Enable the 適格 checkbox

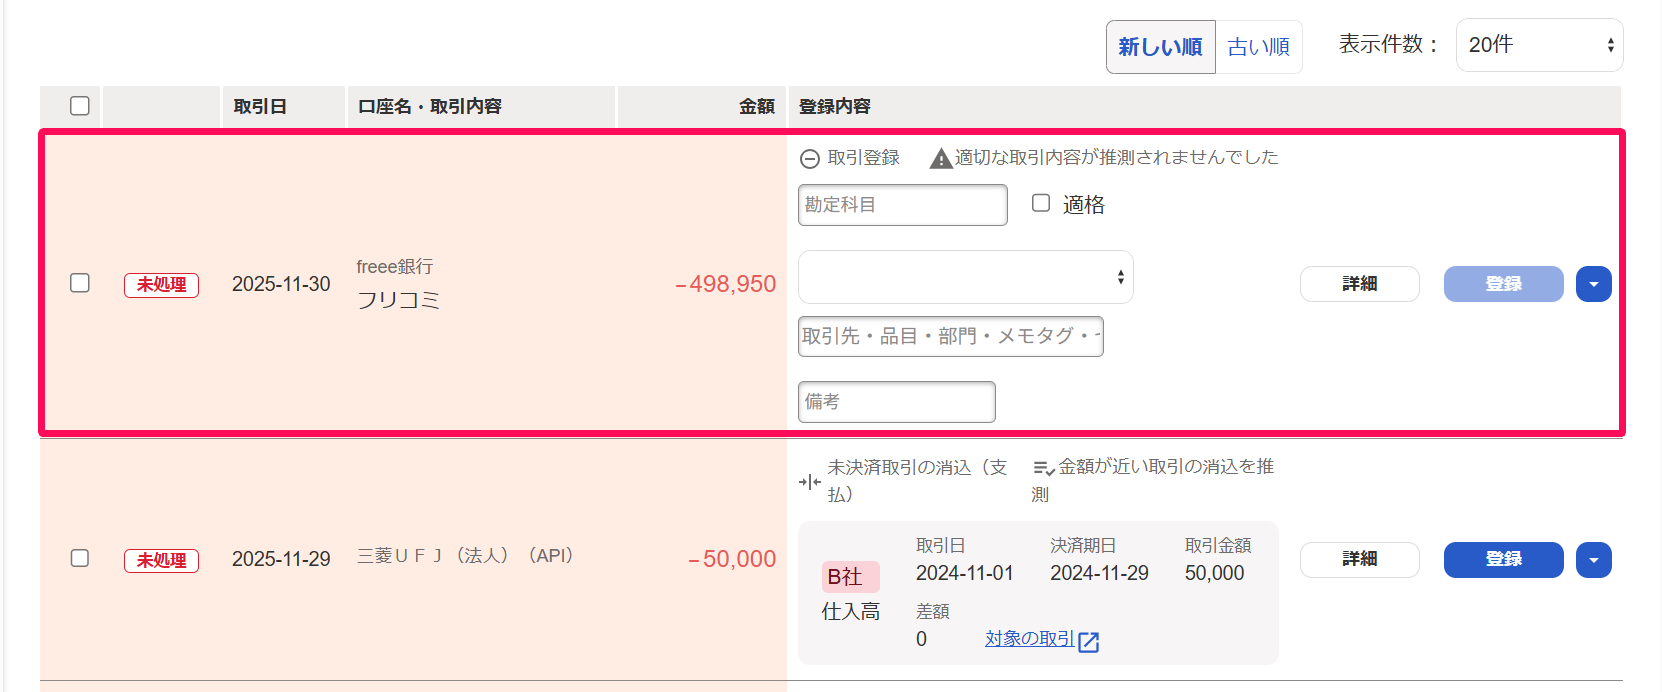(x=1041, y=203)
